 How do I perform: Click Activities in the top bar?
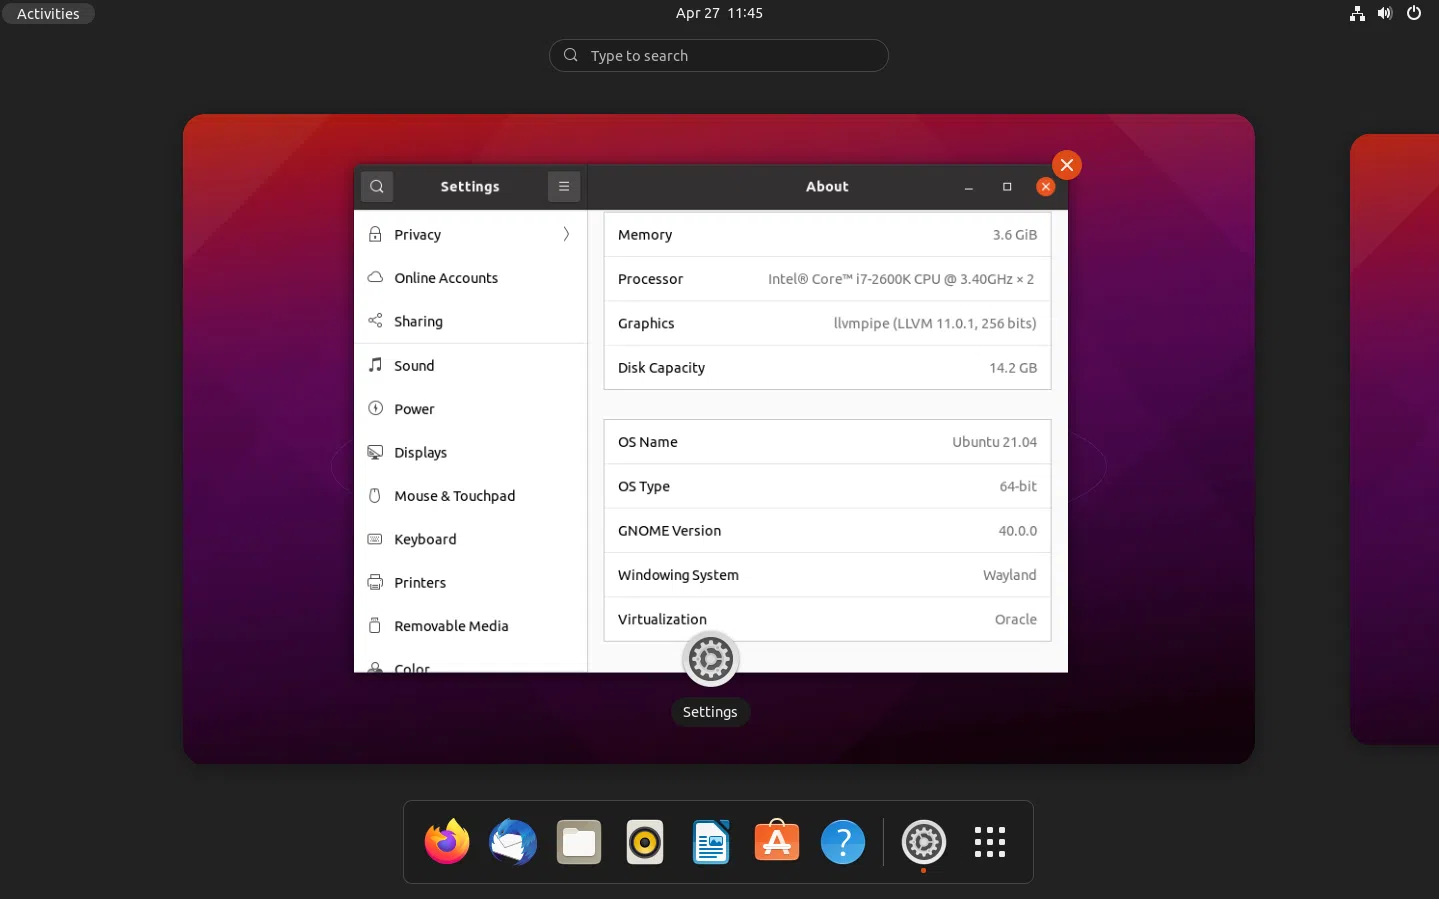(x=48, y=13)
